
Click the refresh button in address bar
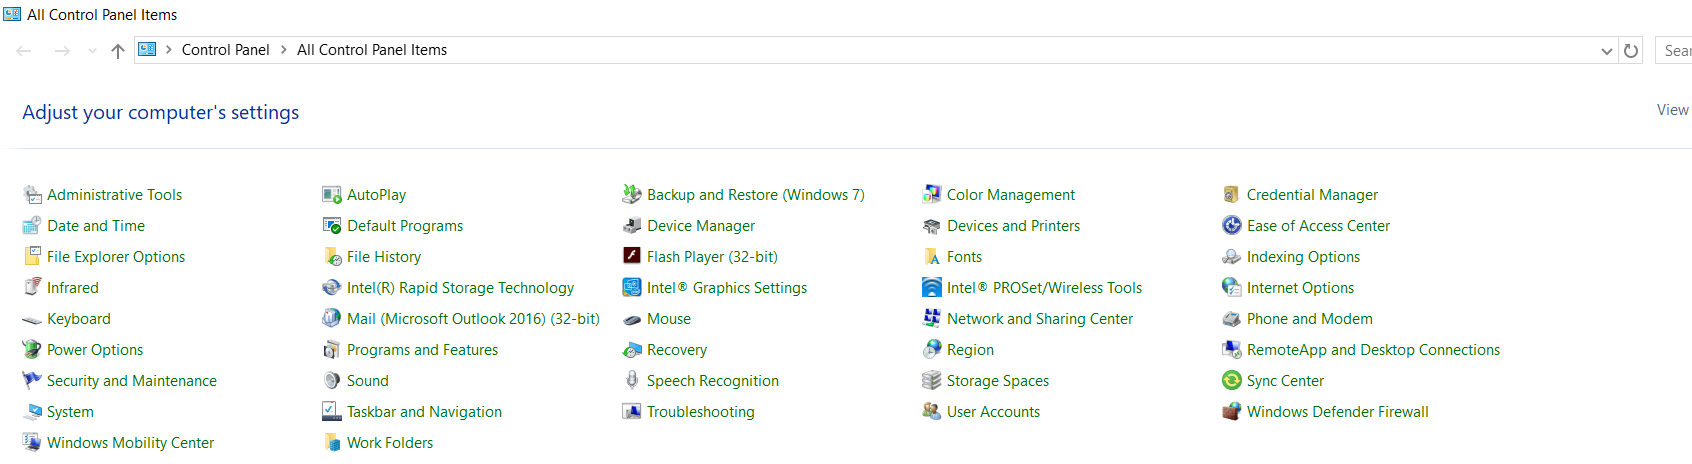(1631, 51)
